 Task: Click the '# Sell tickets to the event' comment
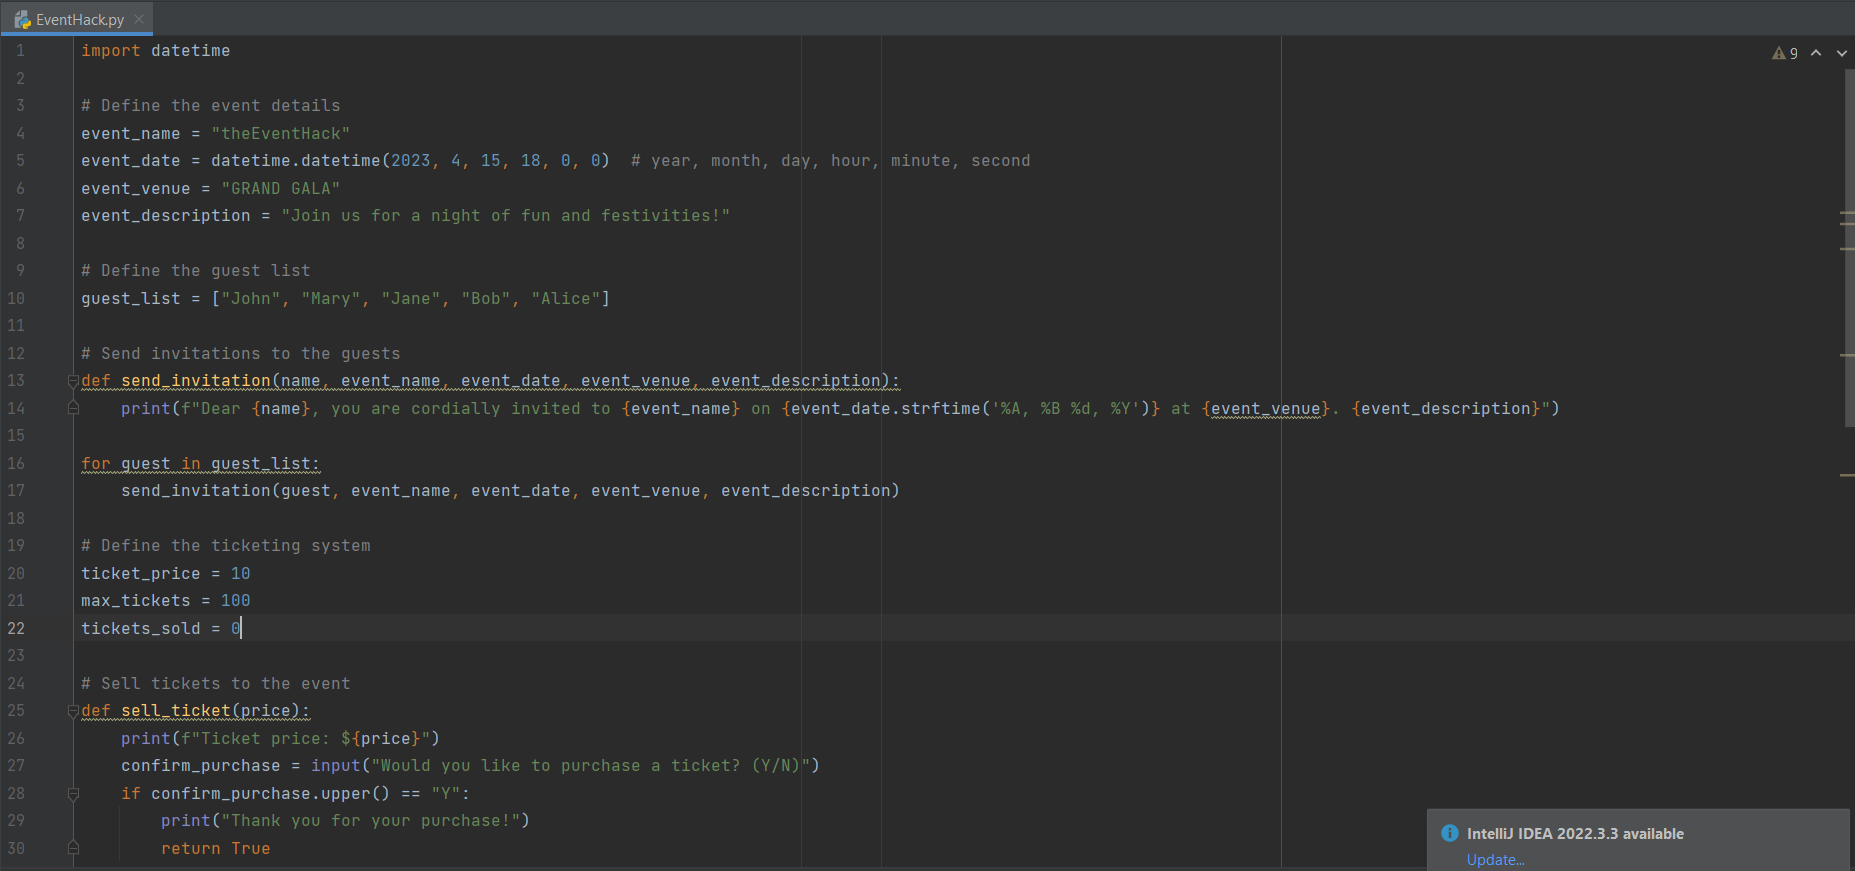click(216, 684)
